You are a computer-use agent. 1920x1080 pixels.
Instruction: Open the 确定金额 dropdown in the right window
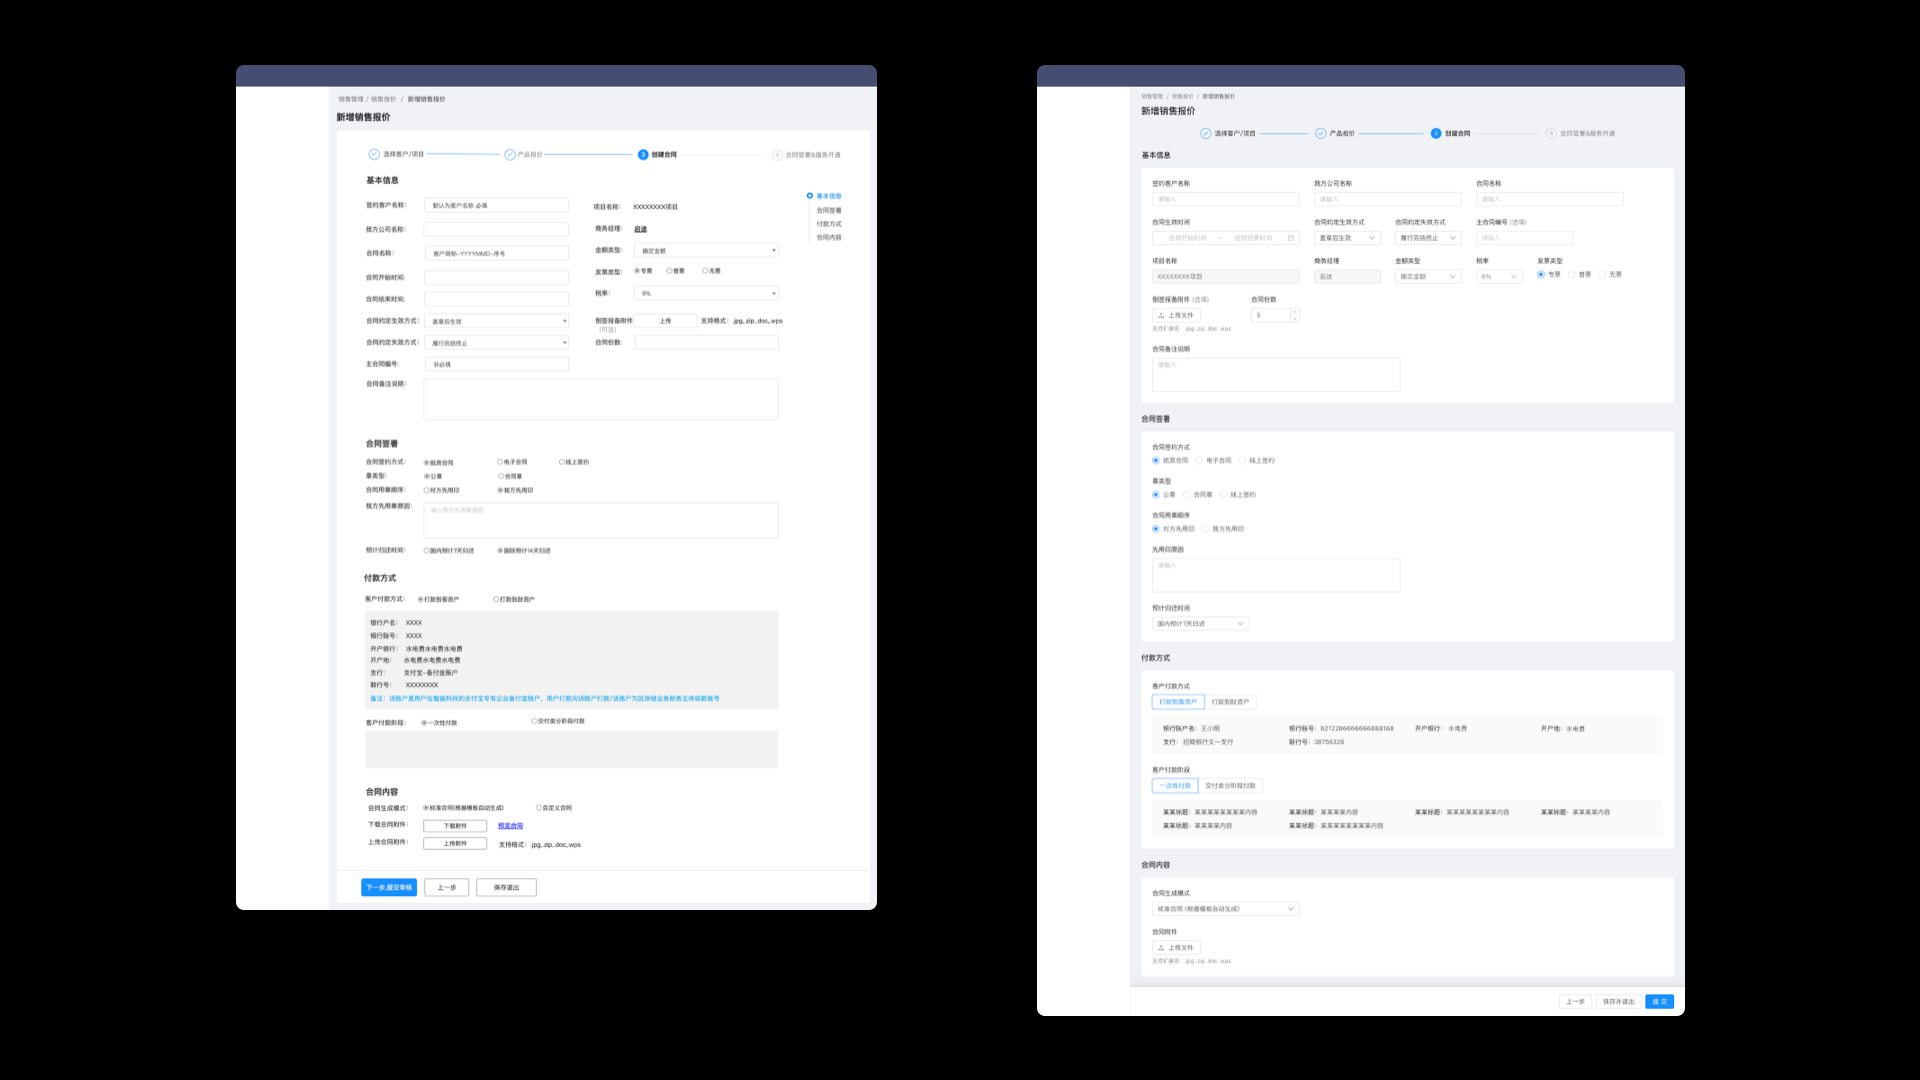(1428, 277)
